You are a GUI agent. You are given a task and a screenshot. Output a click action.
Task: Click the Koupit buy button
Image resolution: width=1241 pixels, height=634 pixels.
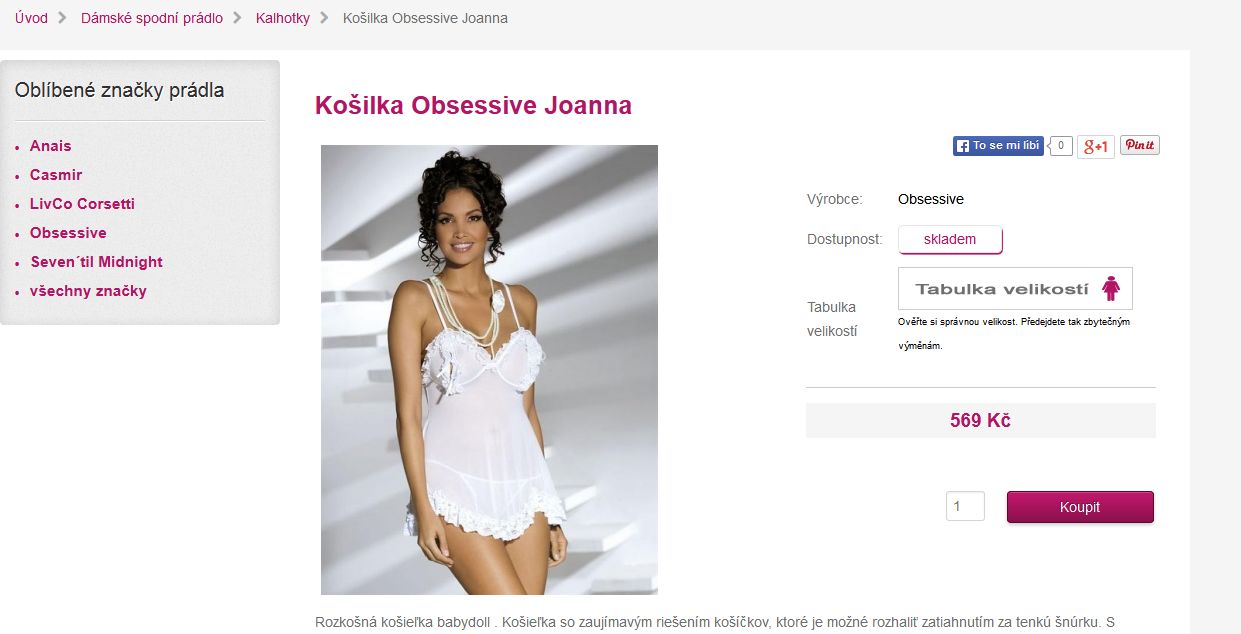[x=1080, y=507]
